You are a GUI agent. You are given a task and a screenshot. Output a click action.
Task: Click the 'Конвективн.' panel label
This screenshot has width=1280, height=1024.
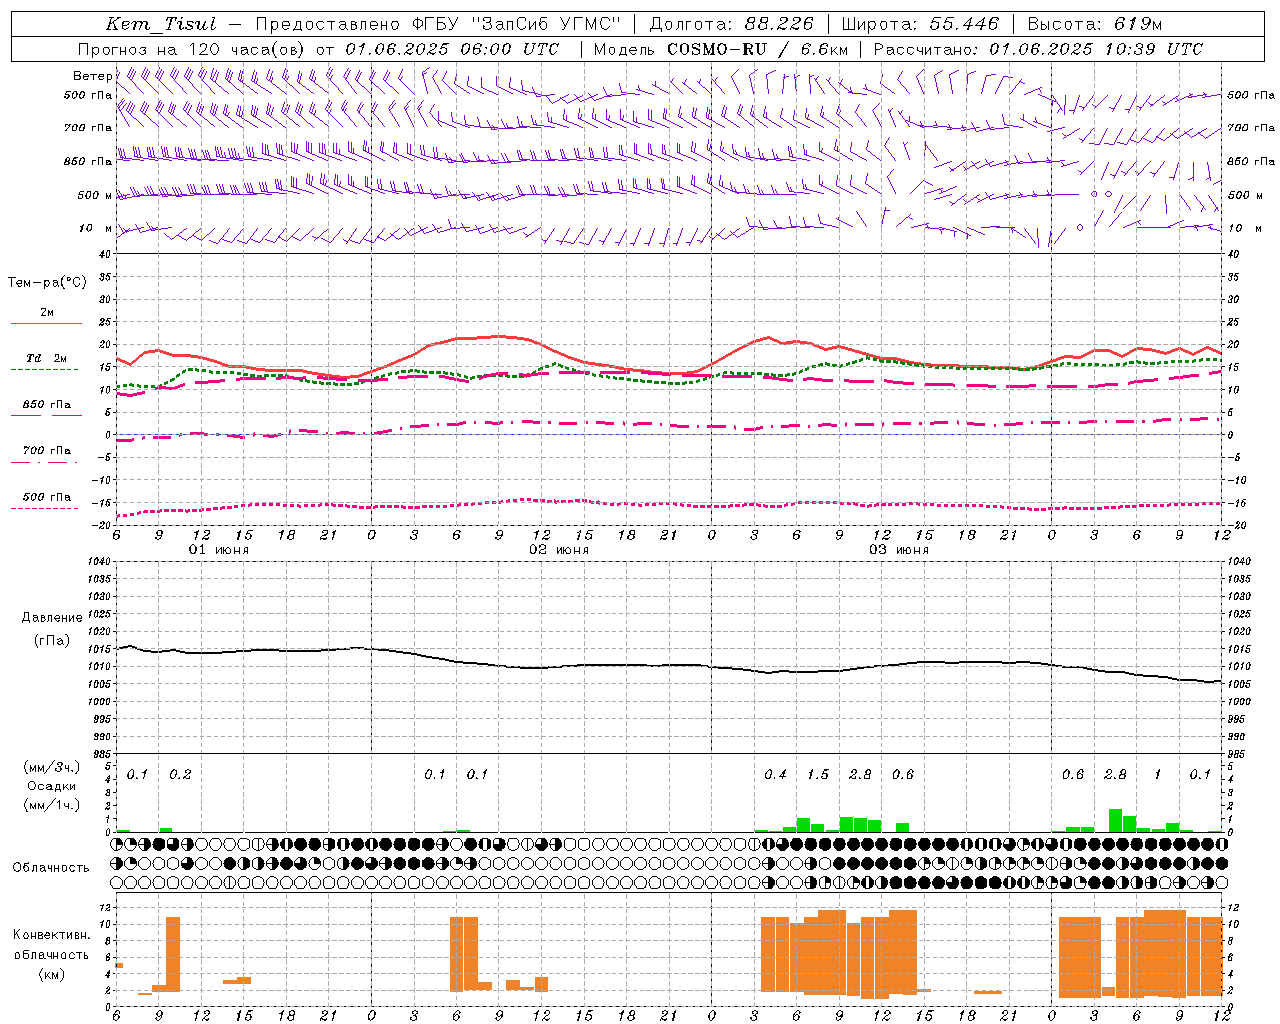pos(52,935)
